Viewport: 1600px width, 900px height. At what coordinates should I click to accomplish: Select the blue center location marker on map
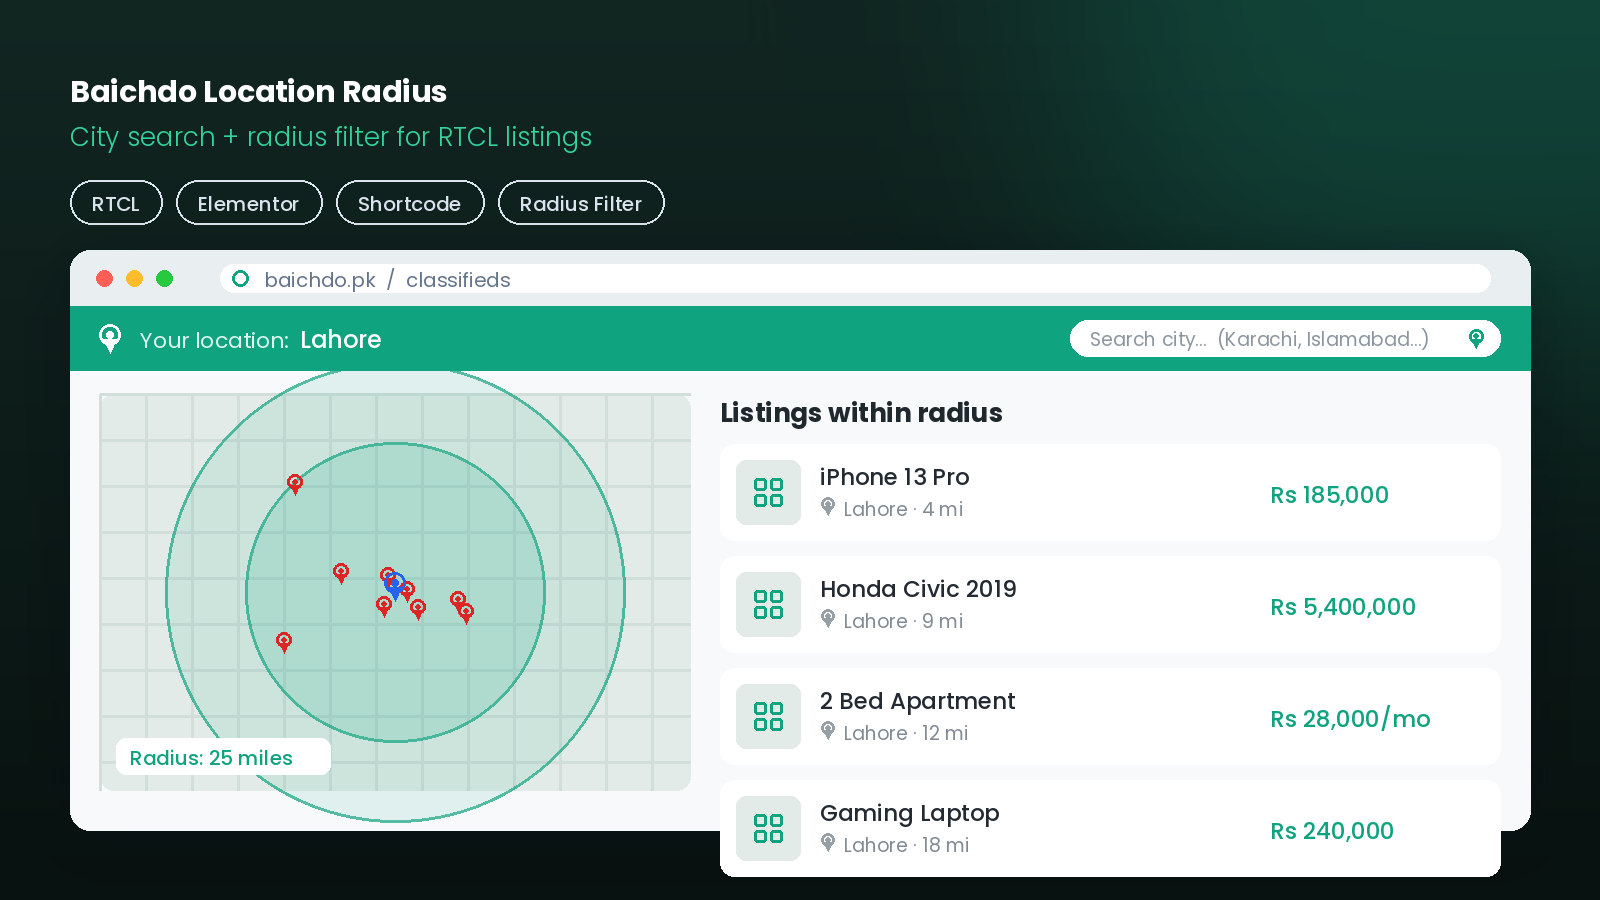point(395,585)
